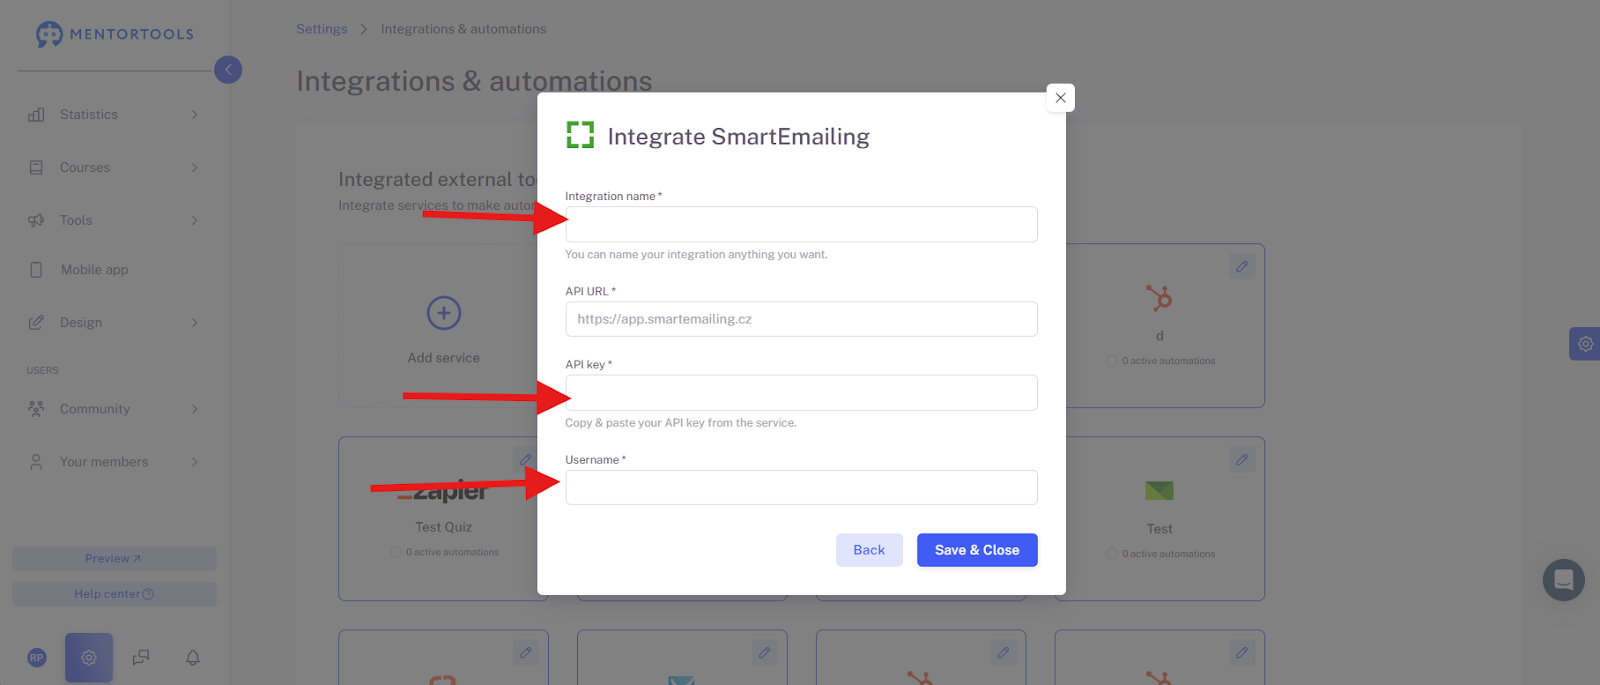The height and width of the screenshot is (685, 1600).
Task: Click the Add service plus icon
Action: click(444, 313)
